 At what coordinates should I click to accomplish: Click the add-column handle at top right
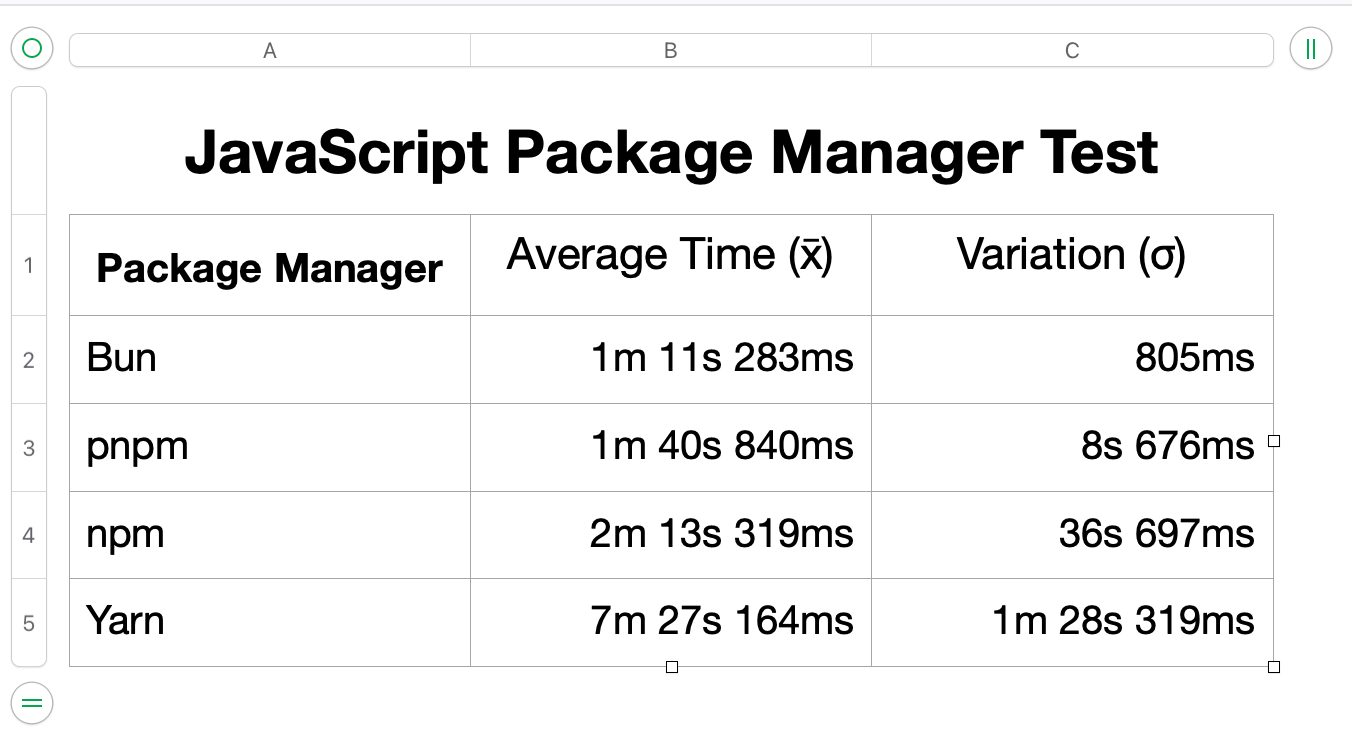coord(1310,48)
